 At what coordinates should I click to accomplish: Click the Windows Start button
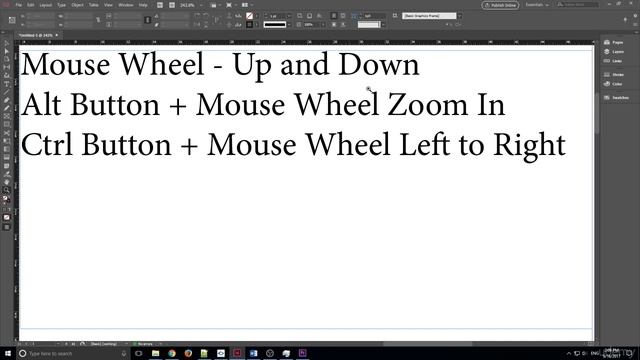pyautogui.click(x=8, y=353)
